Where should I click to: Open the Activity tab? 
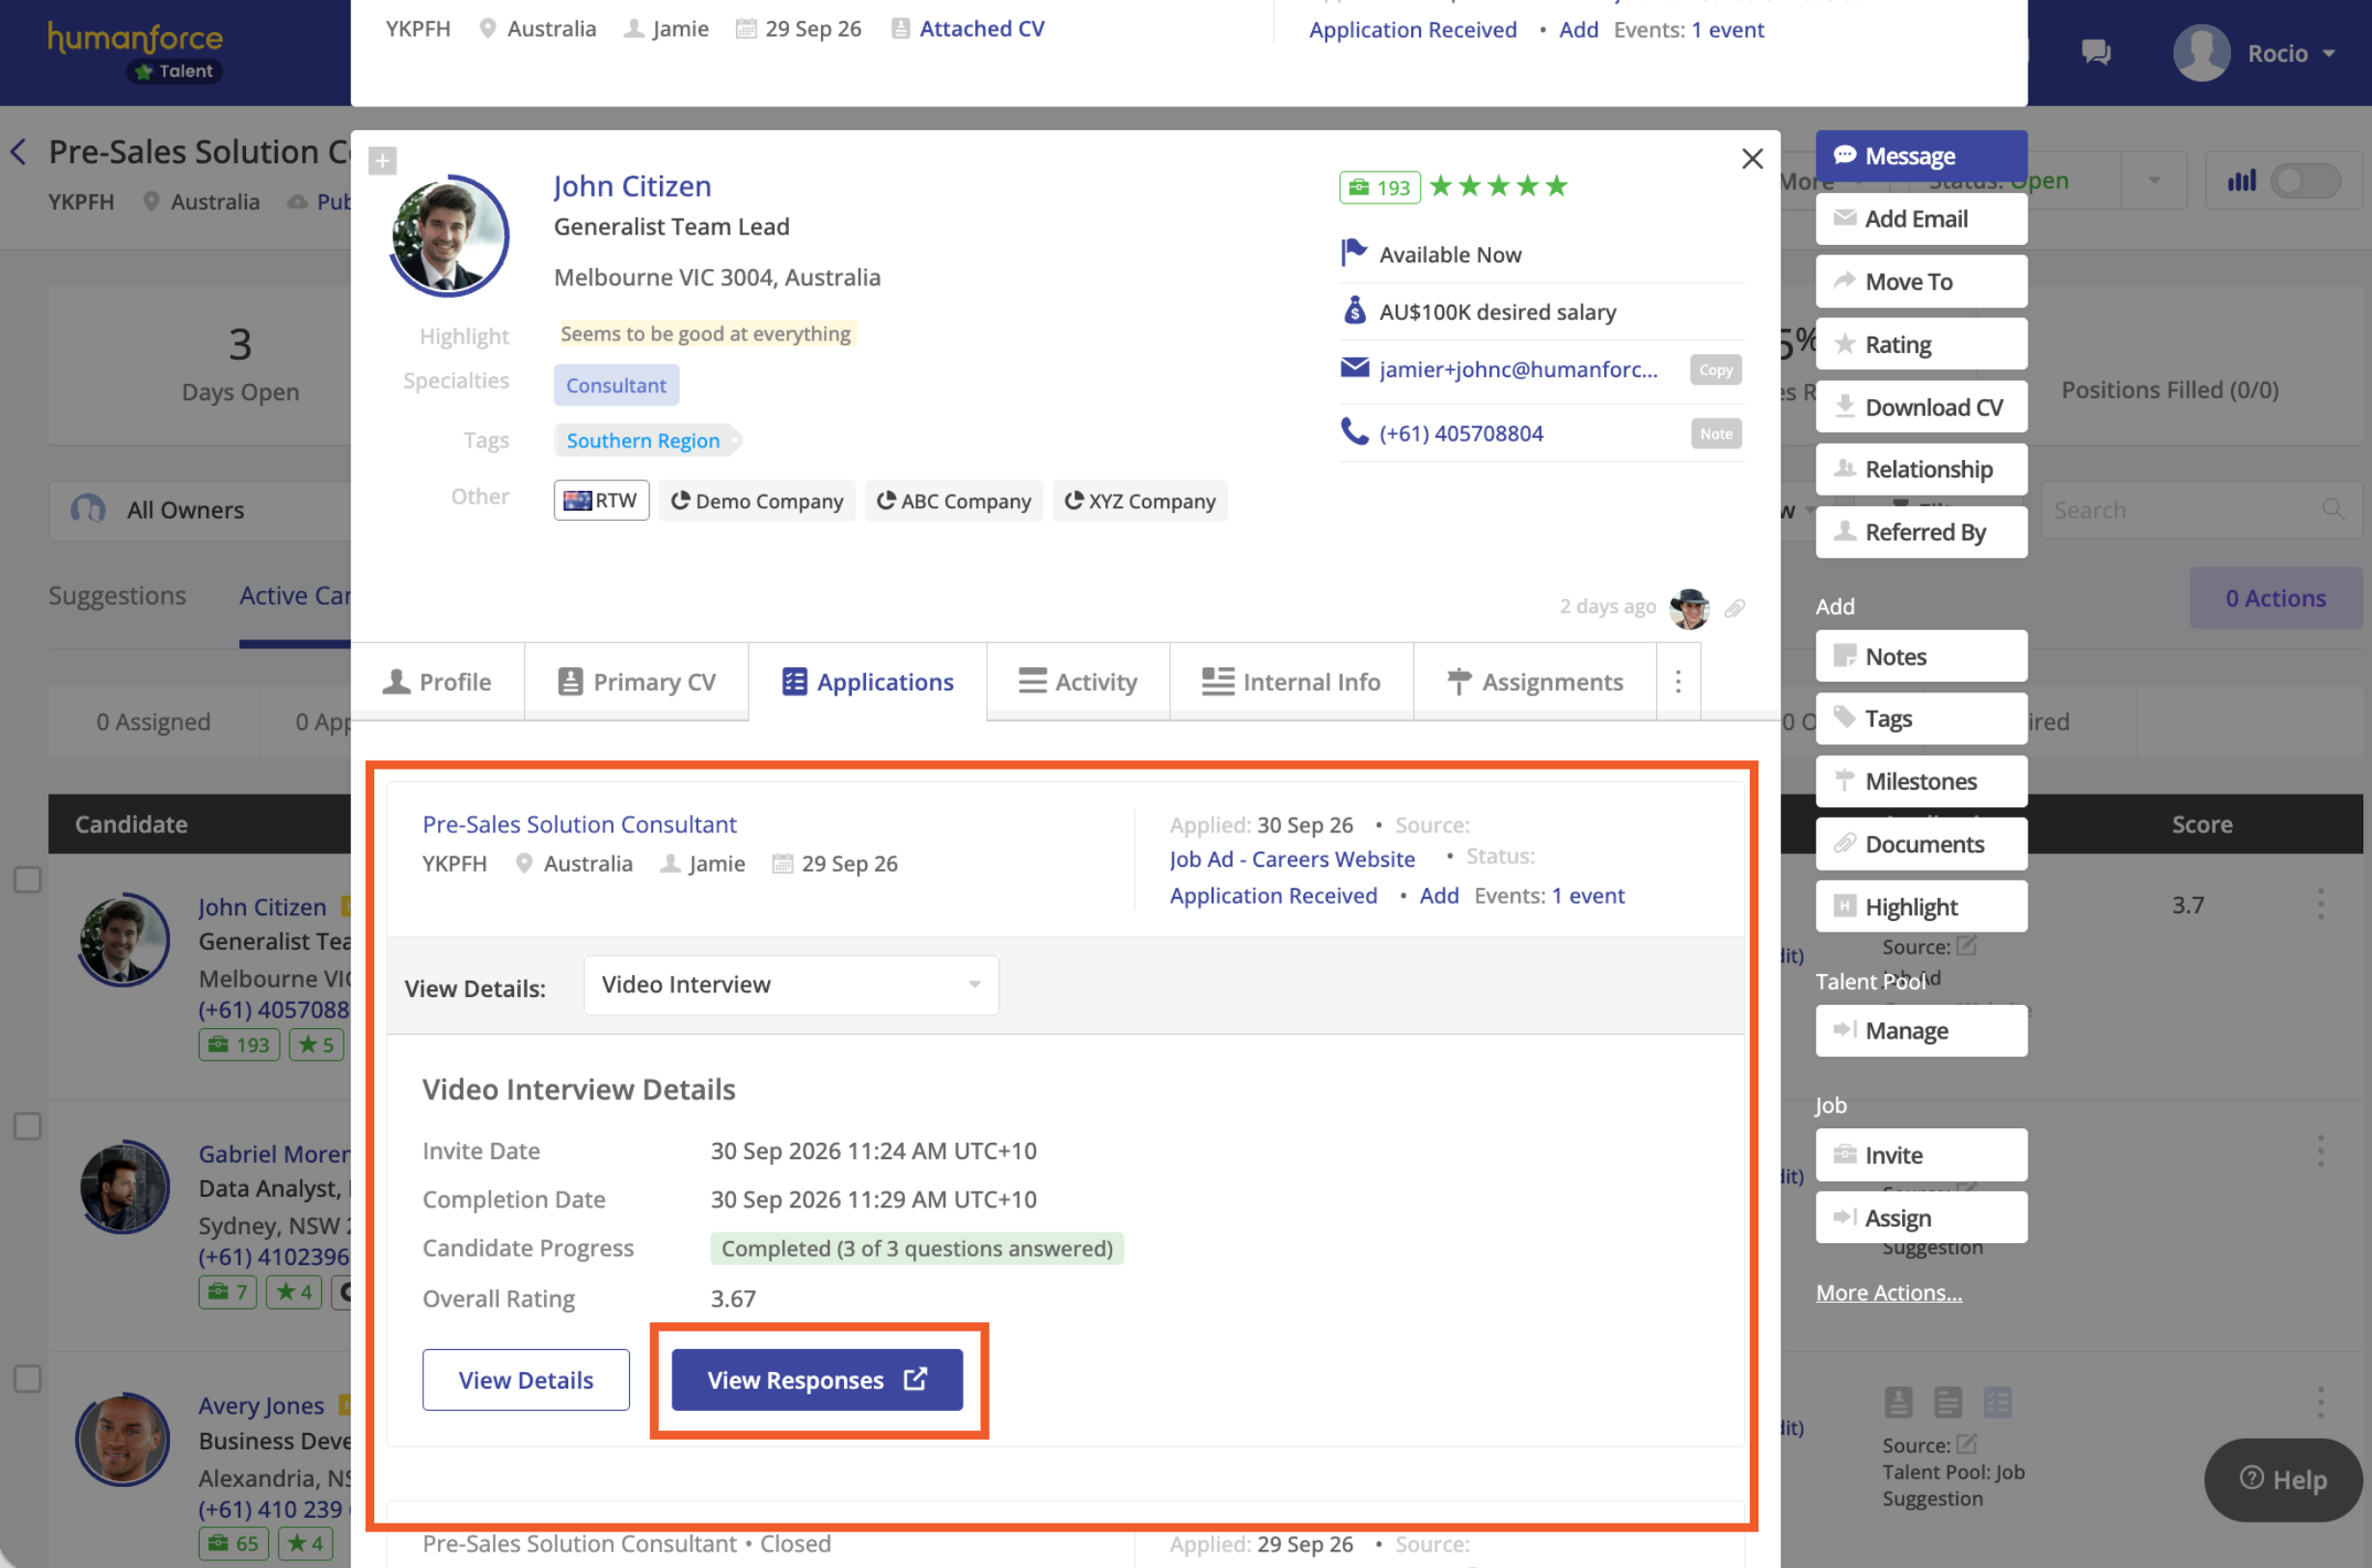pyautogui.click(x=1077, y=682)
